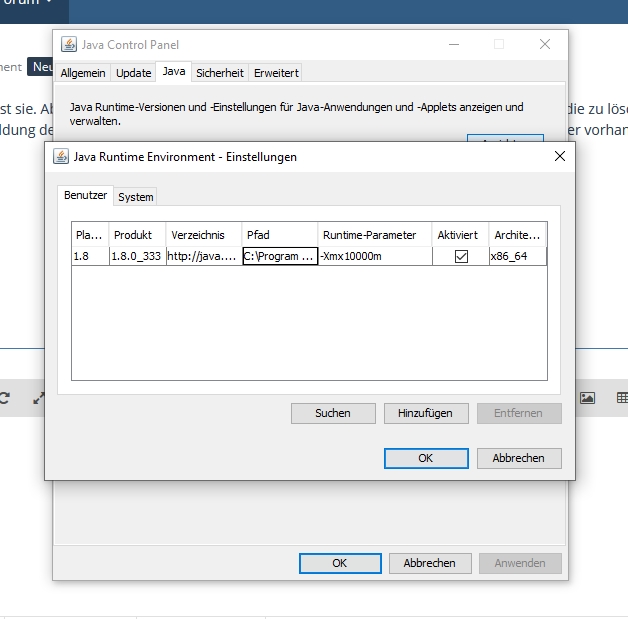Image resolution: width=628 pixels, height=619 pixels.
Task: Click the redo icon in forum editor
Action: pyautogui.click(x=4, y=398)
